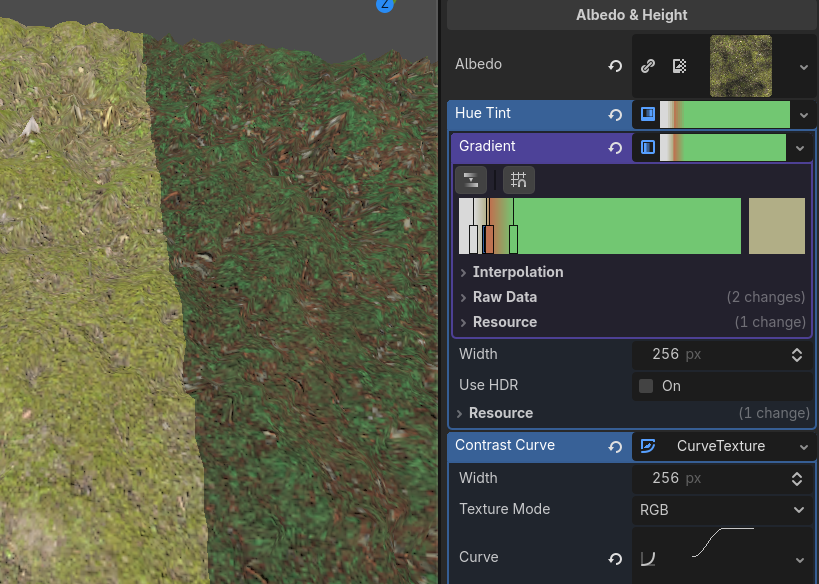
Task: Click the revert arrow beside Gradient
Action: [615, 147]
